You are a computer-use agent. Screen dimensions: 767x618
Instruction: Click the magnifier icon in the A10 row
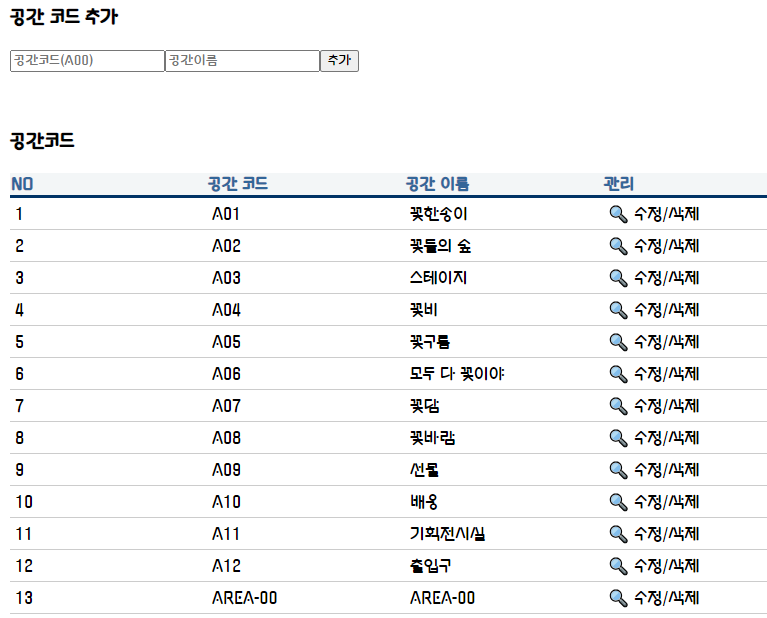(618, 502)
